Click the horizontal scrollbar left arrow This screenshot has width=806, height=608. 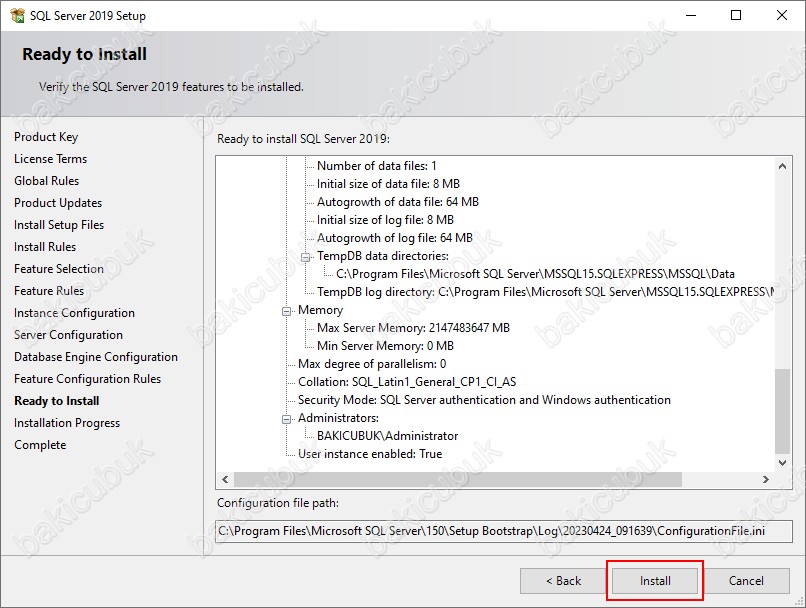[x=225, y=479]
